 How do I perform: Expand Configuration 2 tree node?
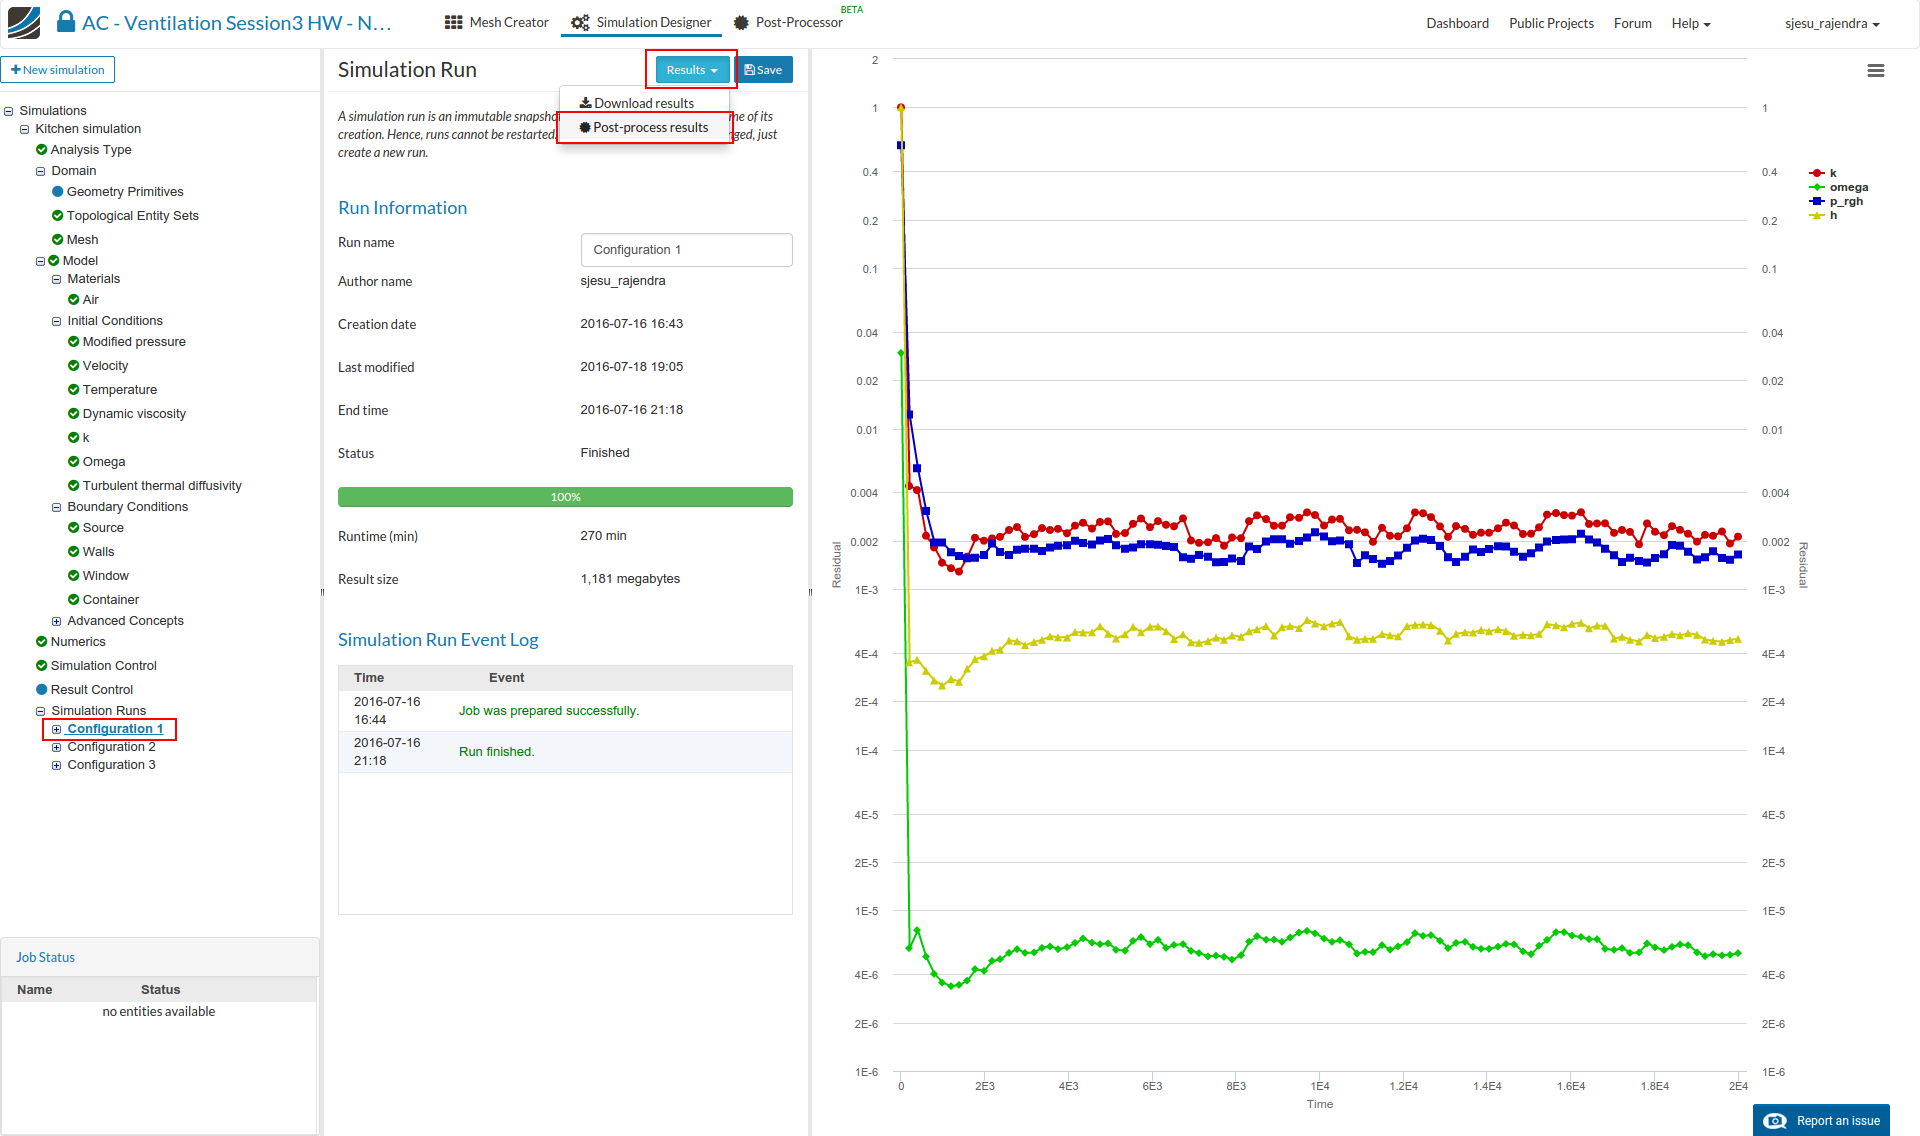tap(57, 748)
